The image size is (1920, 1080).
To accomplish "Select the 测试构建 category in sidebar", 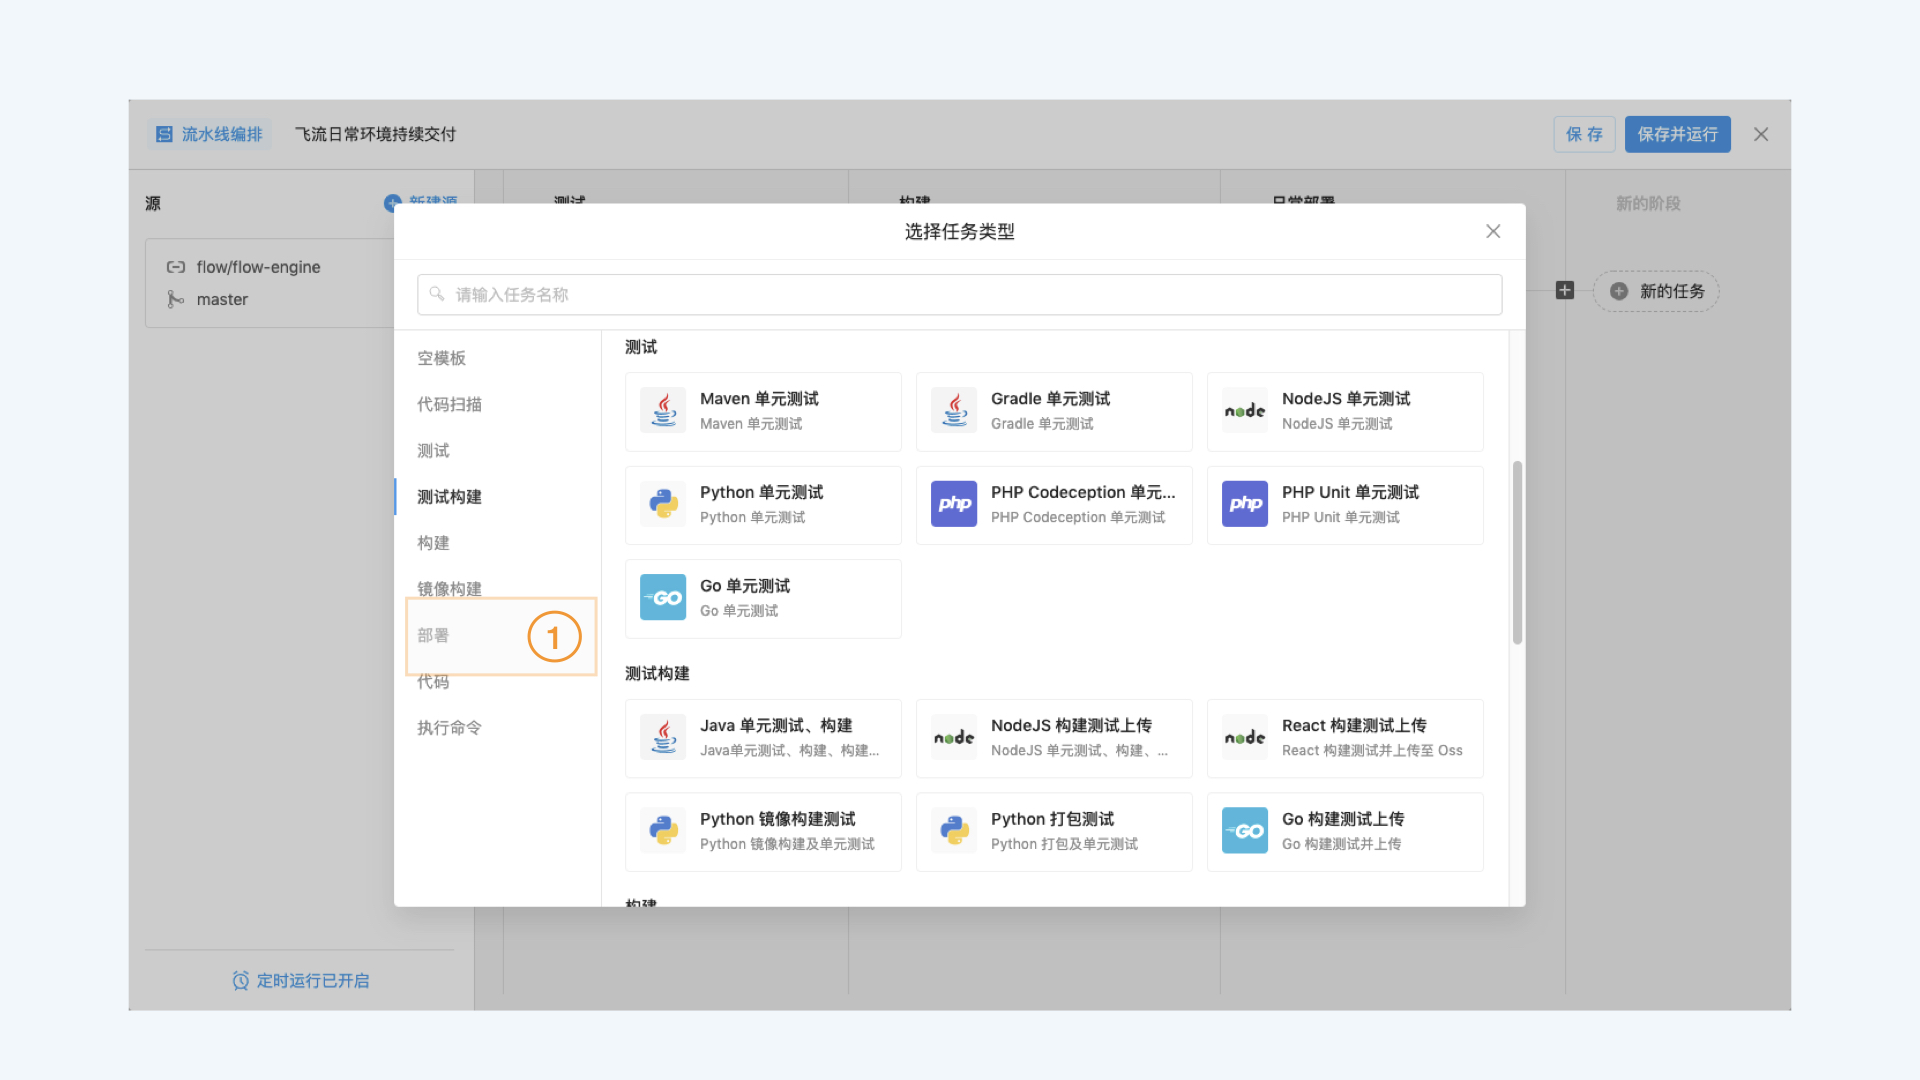I will coord(449,496).
